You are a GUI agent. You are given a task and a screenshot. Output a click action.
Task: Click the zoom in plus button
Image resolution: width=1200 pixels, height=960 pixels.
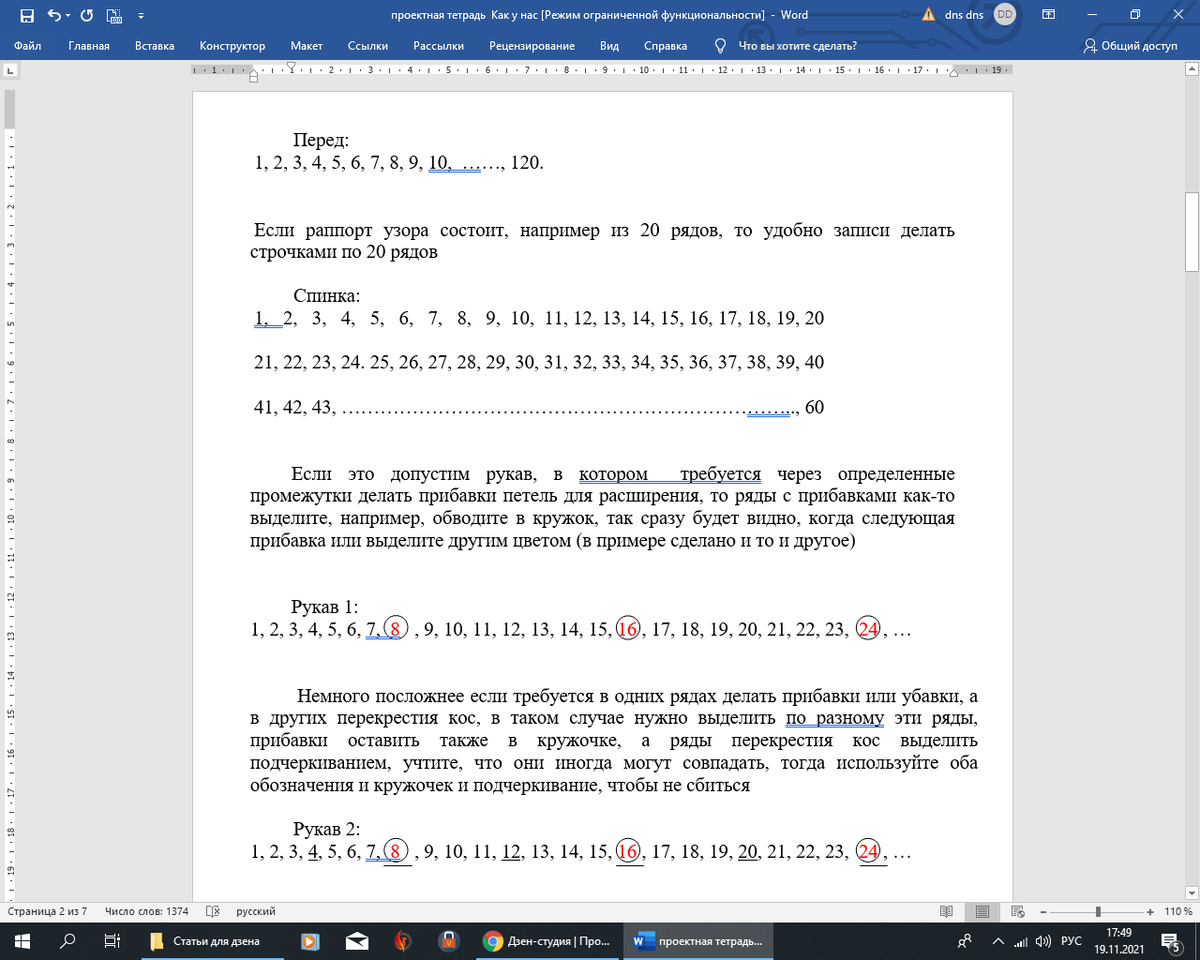pyautogui.click(x=1149, y=911)
